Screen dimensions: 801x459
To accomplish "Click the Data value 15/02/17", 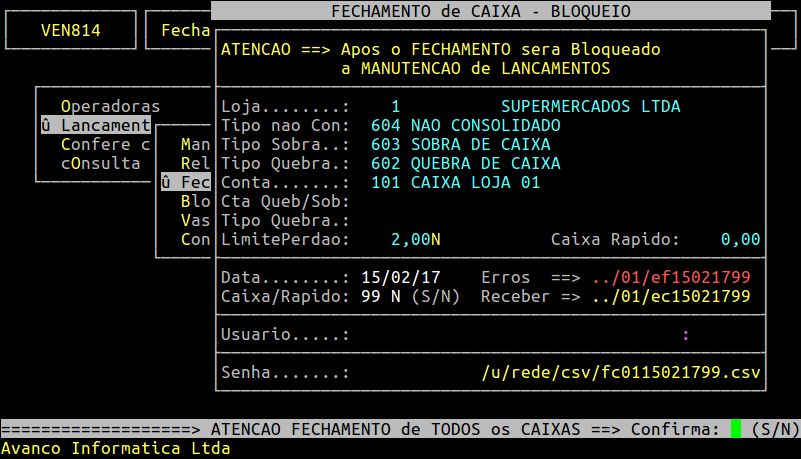I will pos(400,277).
